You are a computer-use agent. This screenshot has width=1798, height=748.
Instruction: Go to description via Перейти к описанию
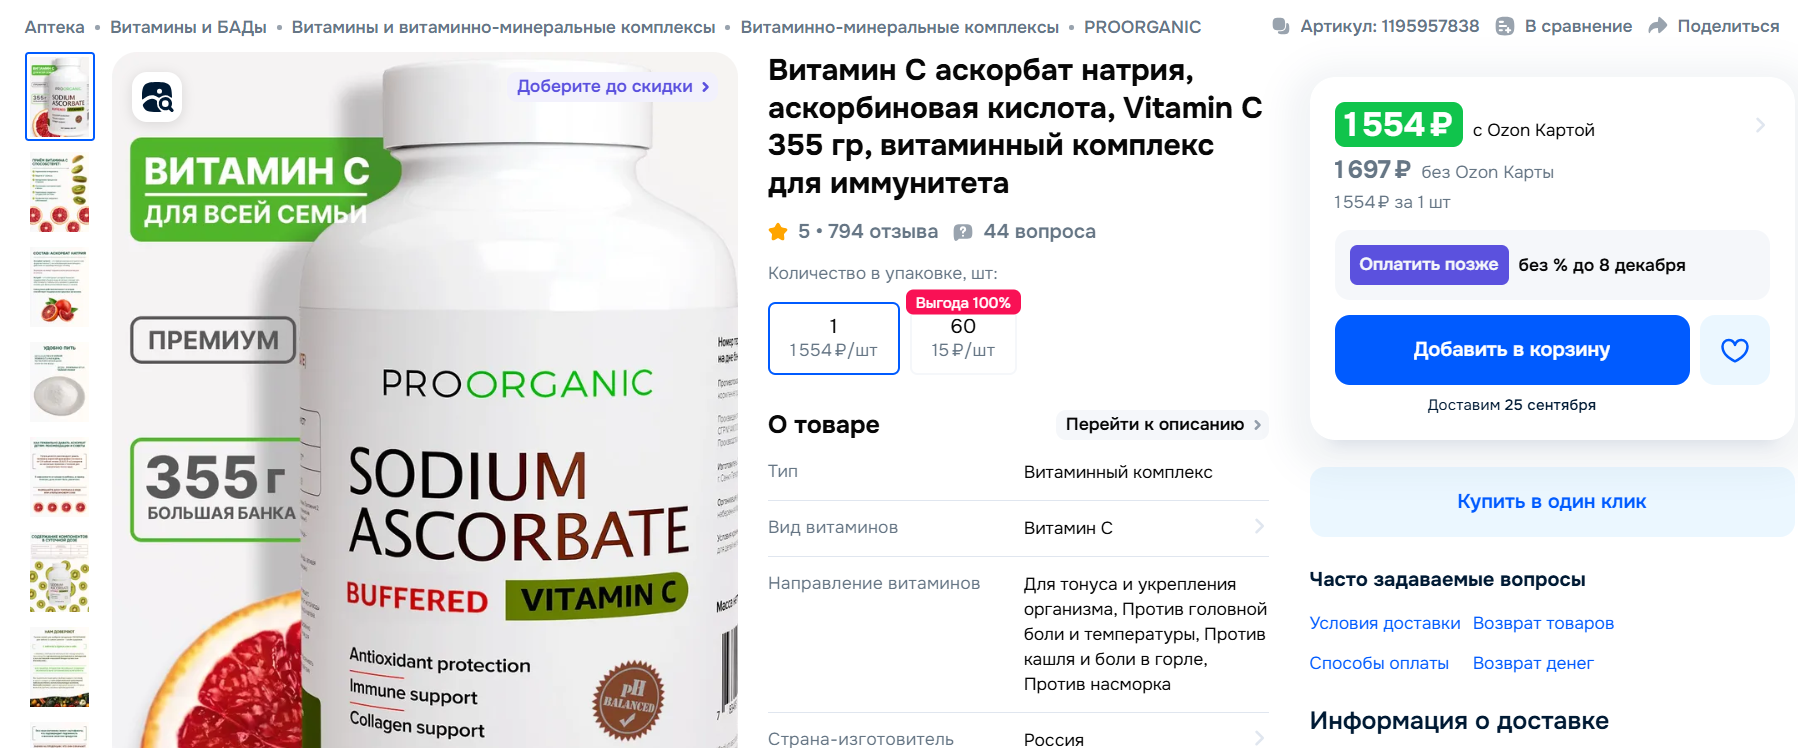[1162, 424]
